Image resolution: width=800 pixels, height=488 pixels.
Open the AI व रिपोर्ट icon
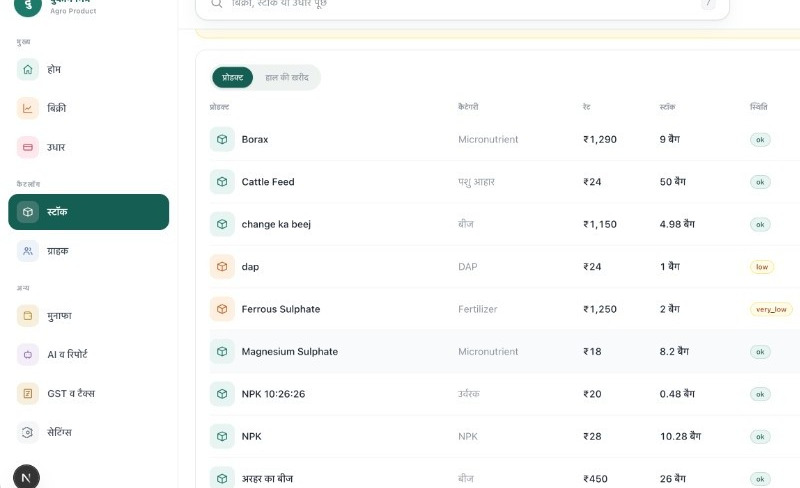click(x=28, y=354)
